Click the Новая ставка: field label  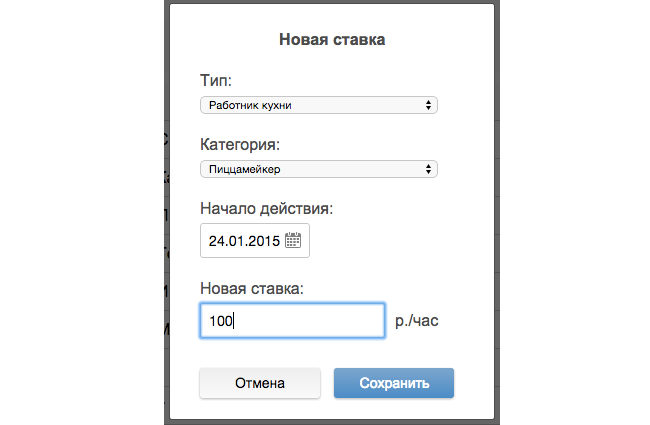[x=252, y=288]
